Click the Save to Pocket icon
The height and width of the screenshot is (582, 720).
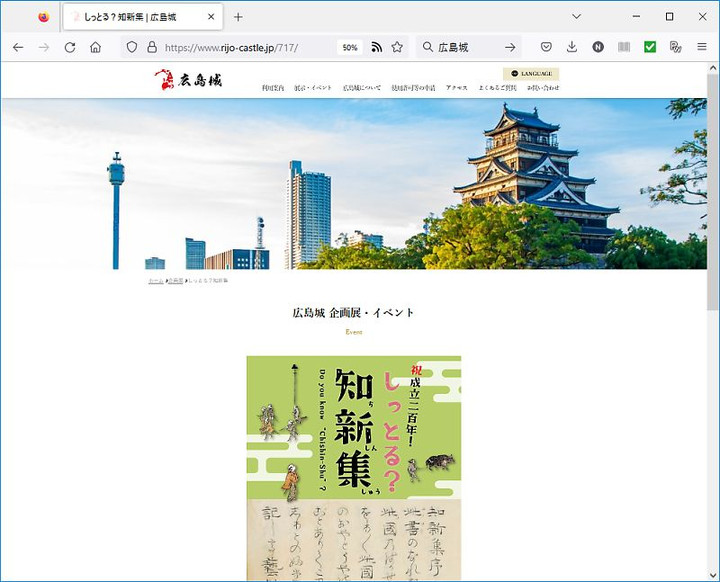[x=546, y=47]
